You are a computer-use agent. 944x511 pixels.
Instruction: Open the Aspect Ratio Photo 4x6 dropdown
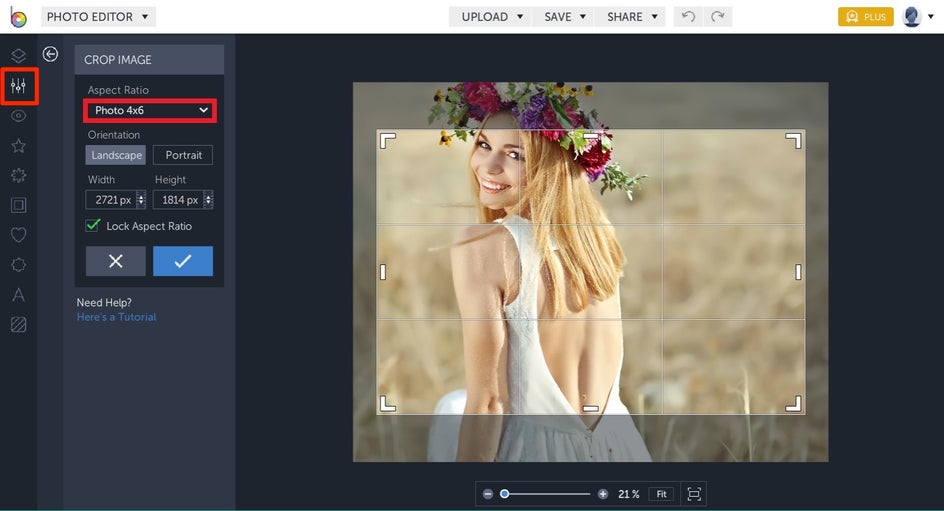pos(150,110)
